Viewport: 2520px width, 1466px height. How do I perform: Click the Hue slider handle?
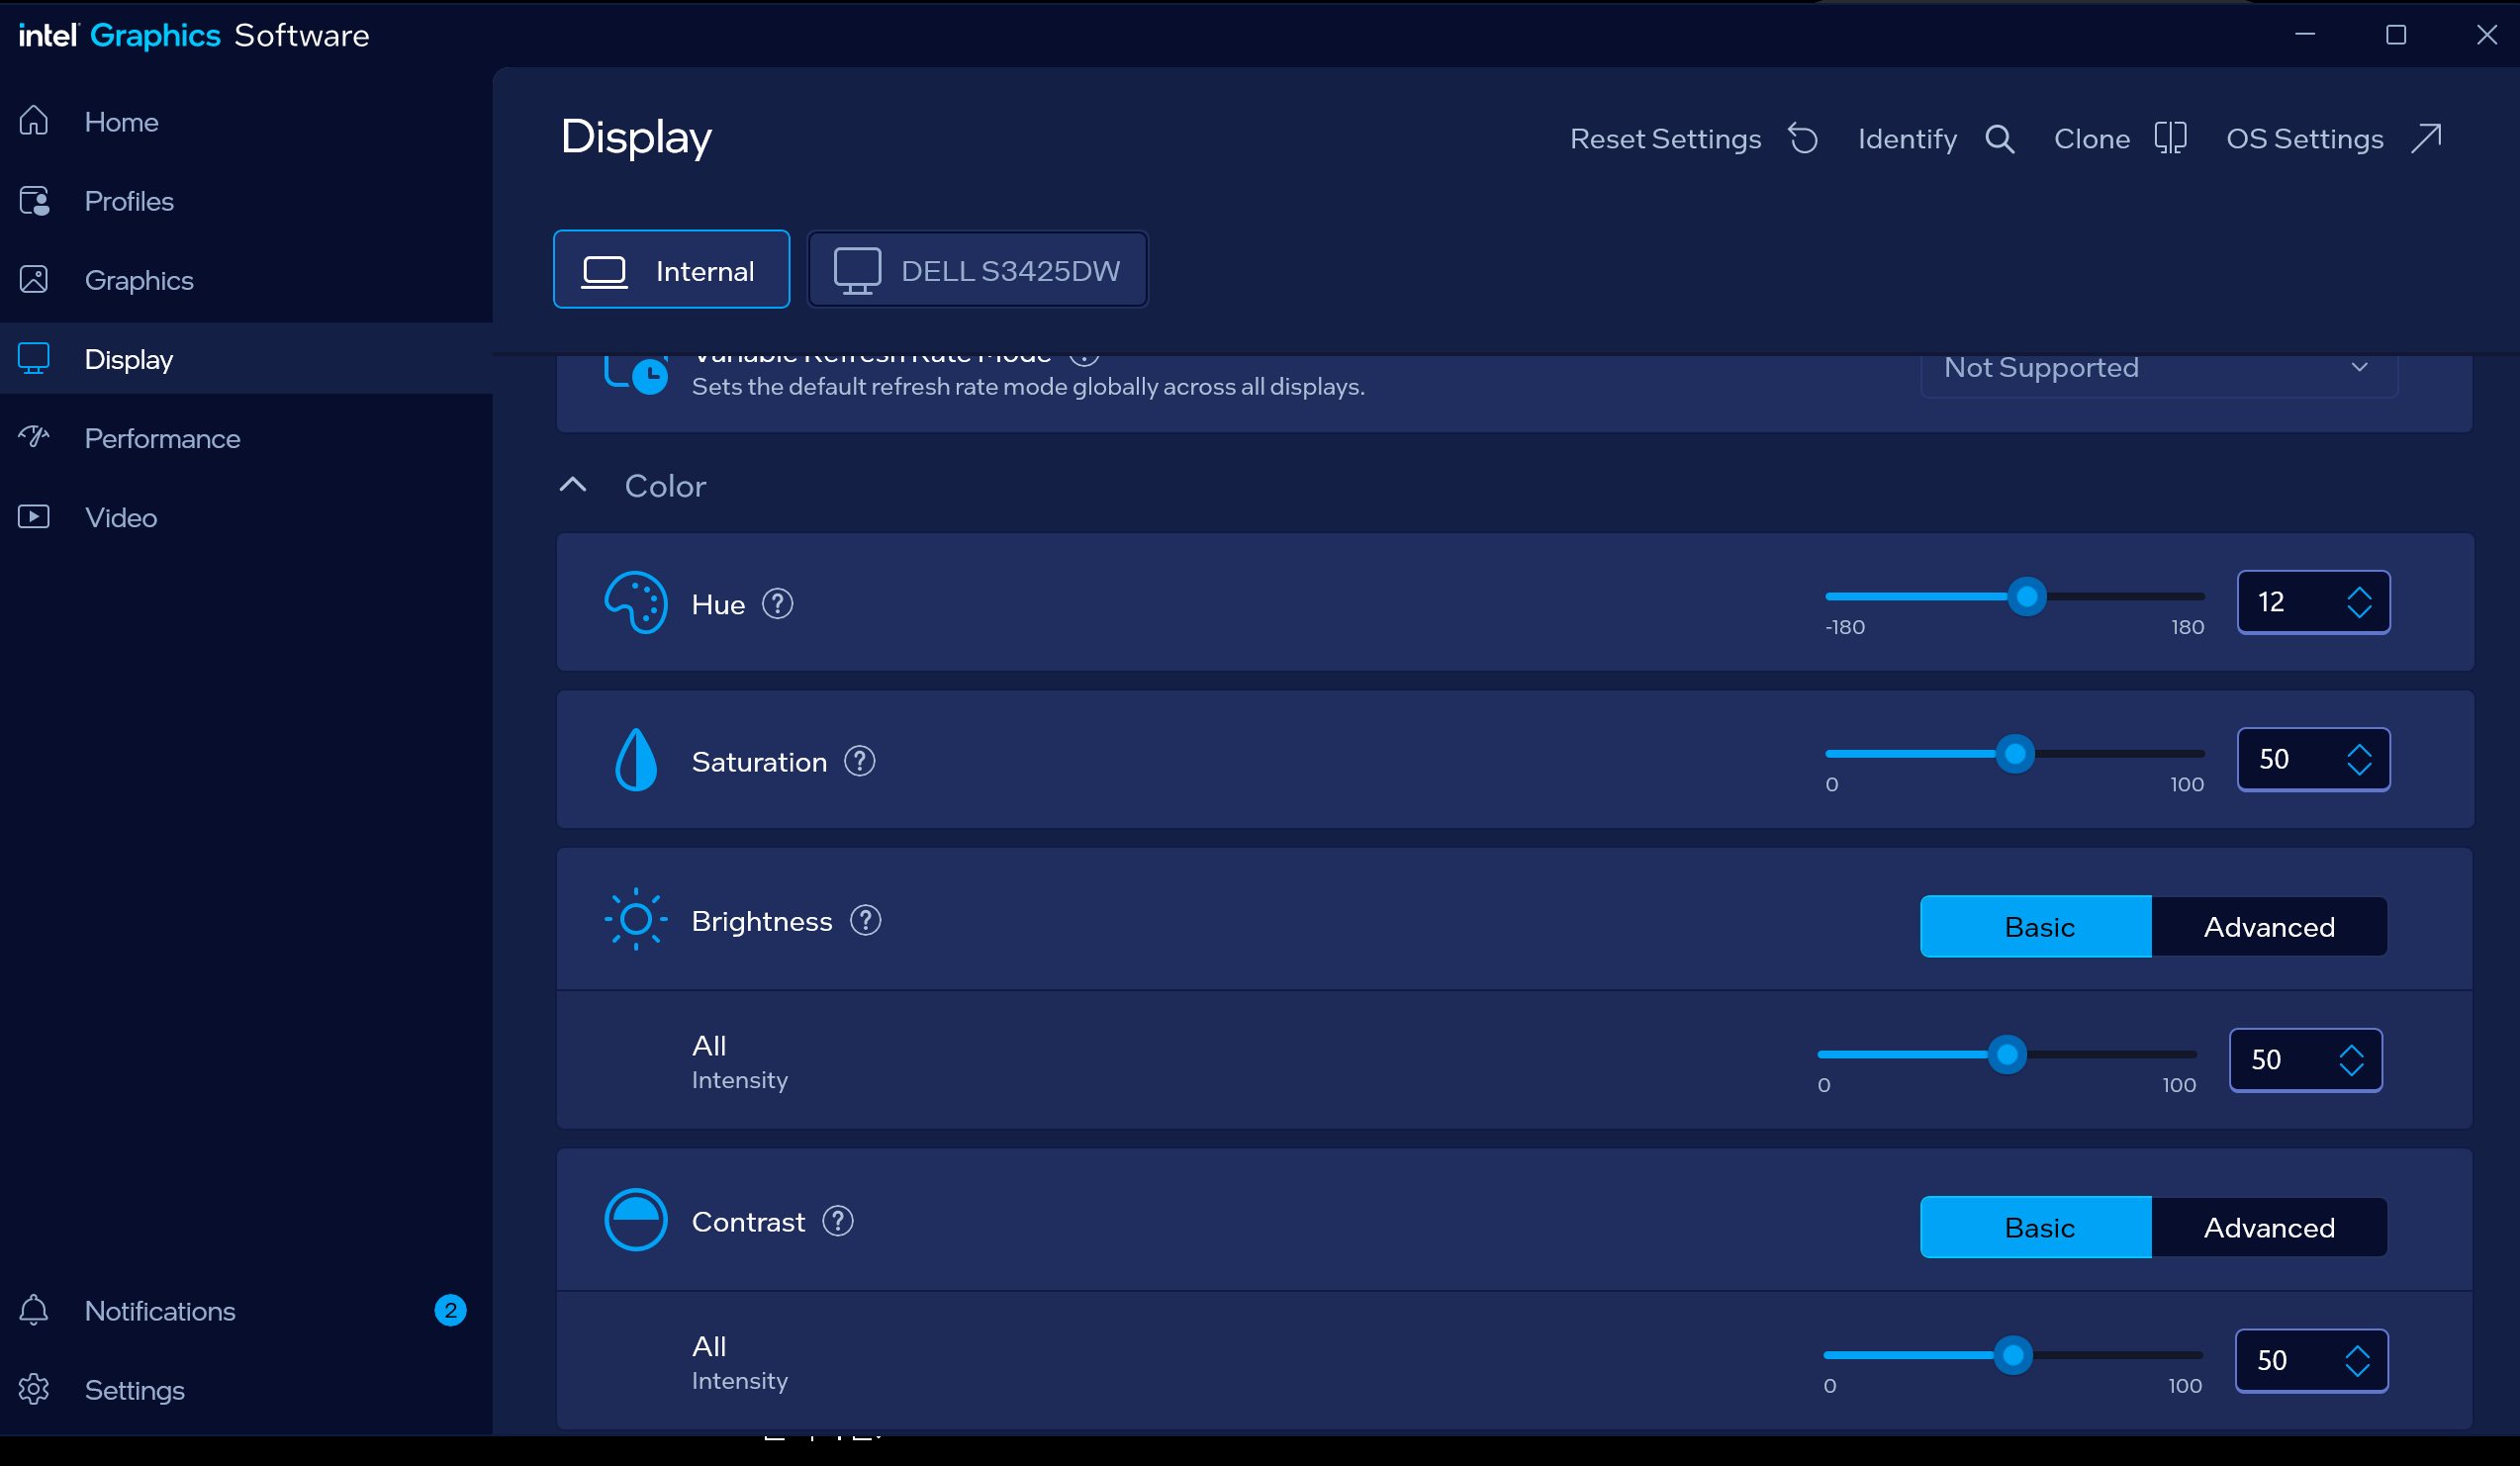pyautogui.click(x=2027, y=597)
